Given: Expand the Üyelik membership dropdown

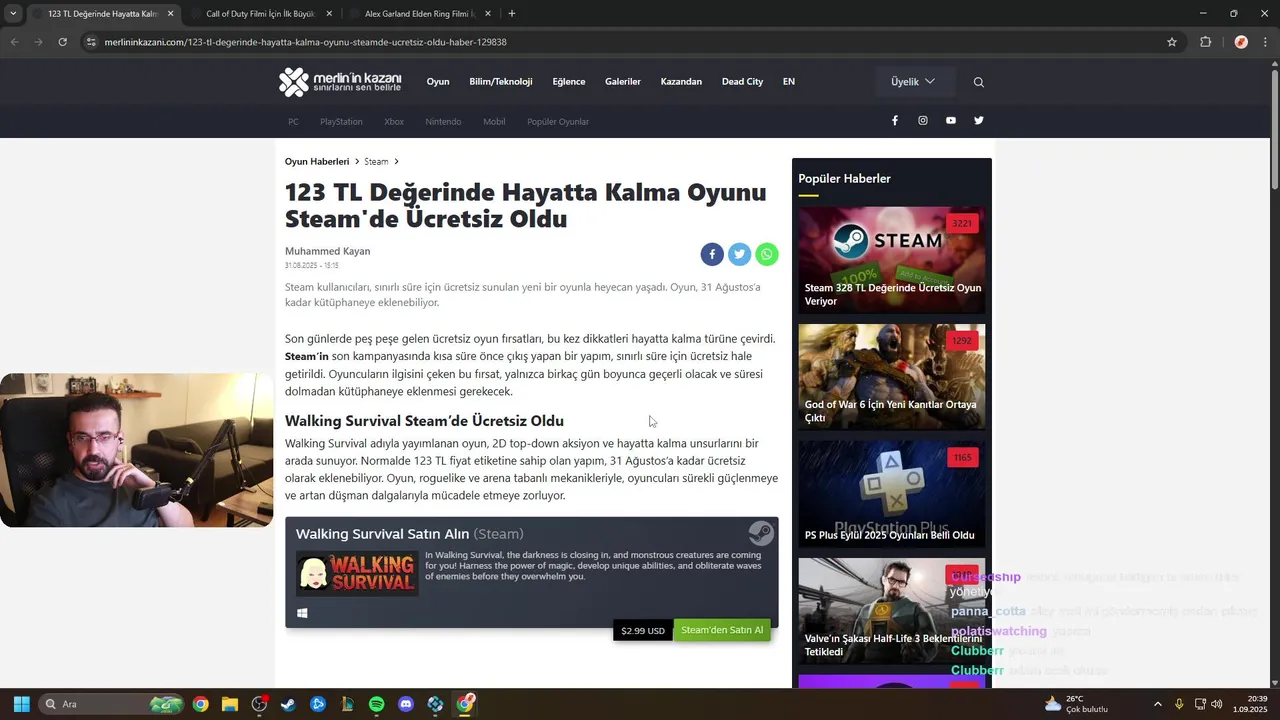Looking at the screenshot, I should point(914,82).
